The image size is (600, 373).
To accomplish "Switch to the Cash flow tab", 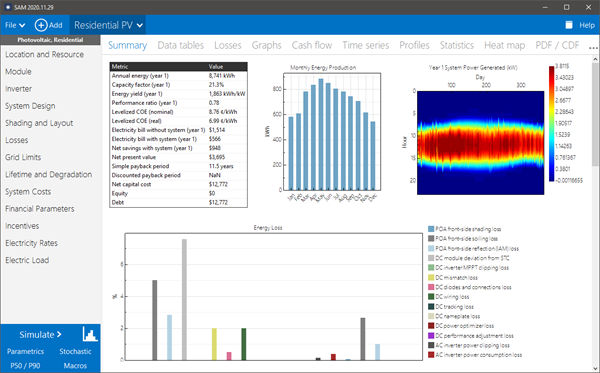I will coord(312,45).
